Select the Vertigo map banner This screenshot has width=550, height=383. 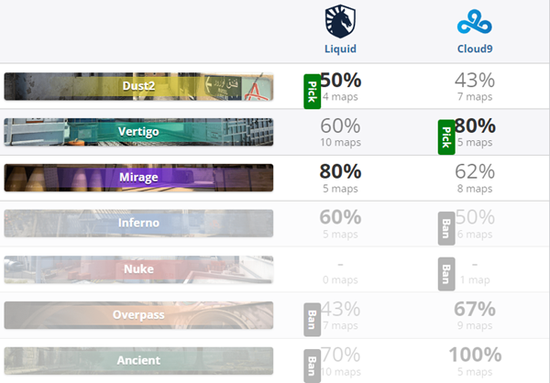coord(139,132)
